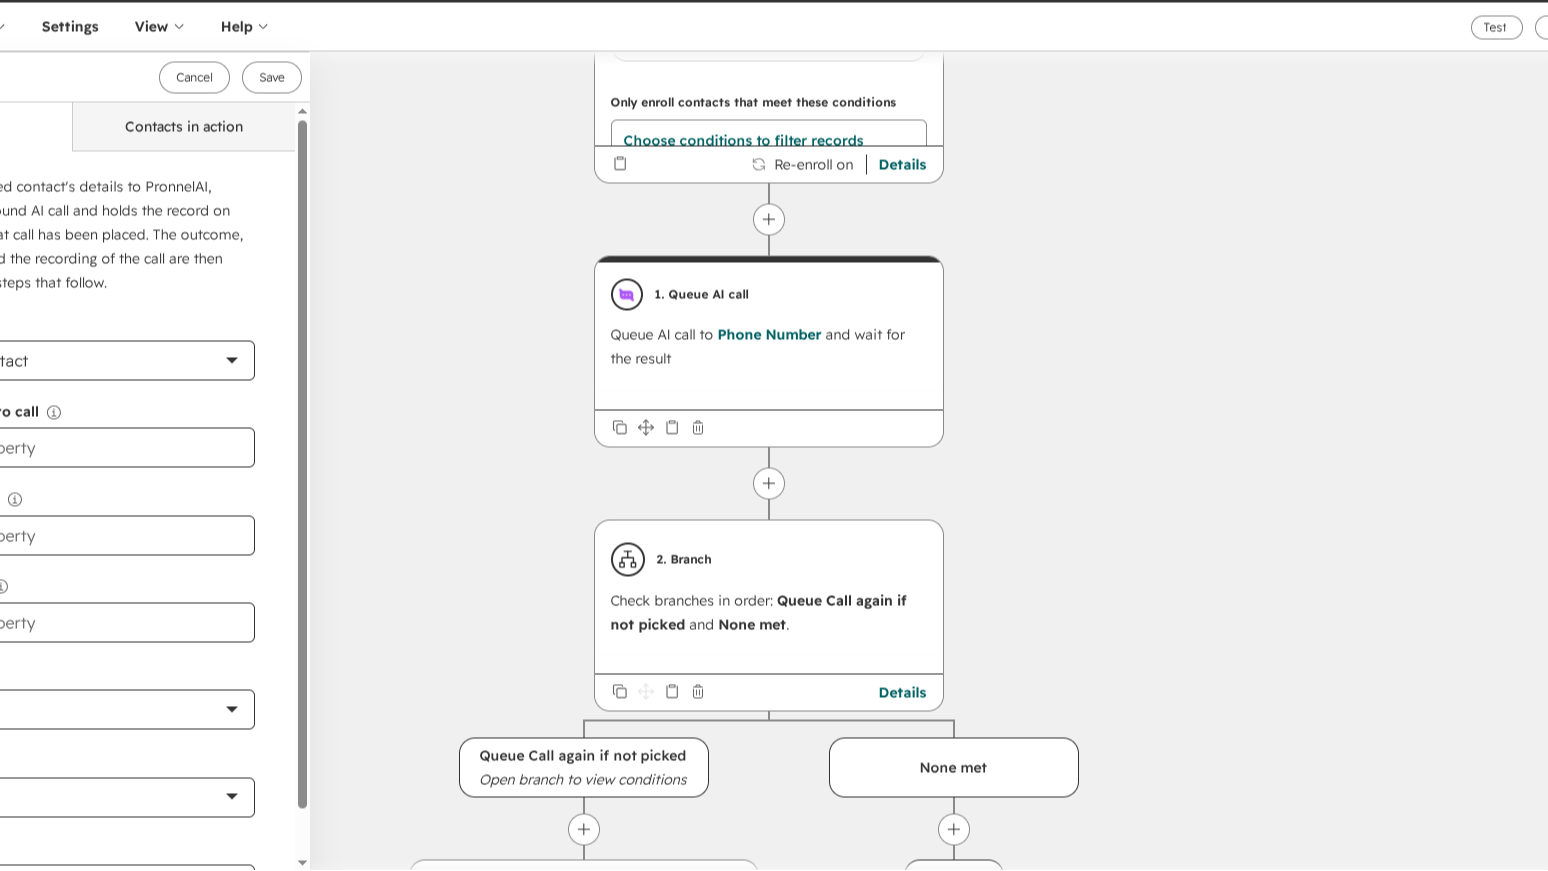
Task: Click the Cancel button
Action: point(194,78)
